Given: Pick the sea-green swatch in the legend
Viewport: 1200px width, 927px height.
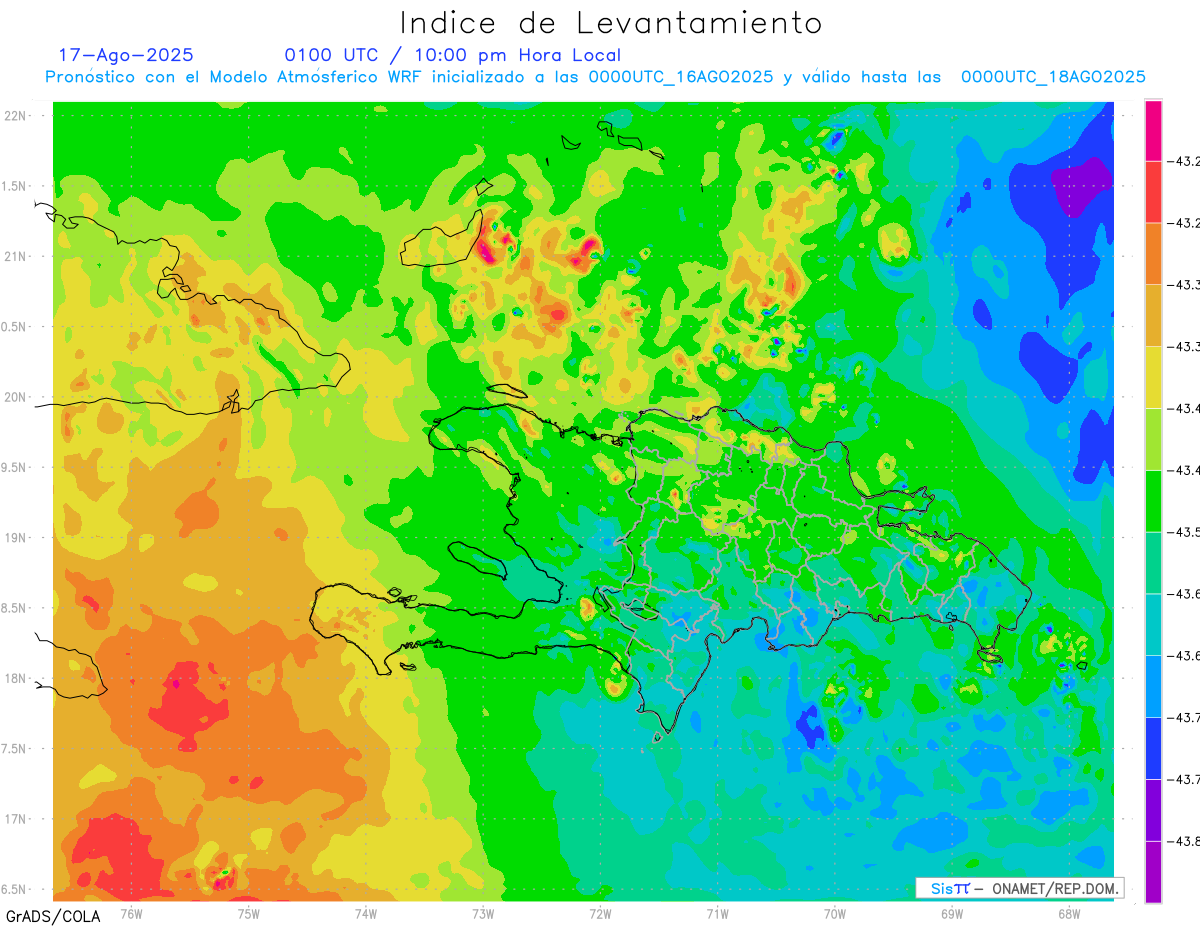Looking at the screenshot, I should click(x=1153, y=563).
